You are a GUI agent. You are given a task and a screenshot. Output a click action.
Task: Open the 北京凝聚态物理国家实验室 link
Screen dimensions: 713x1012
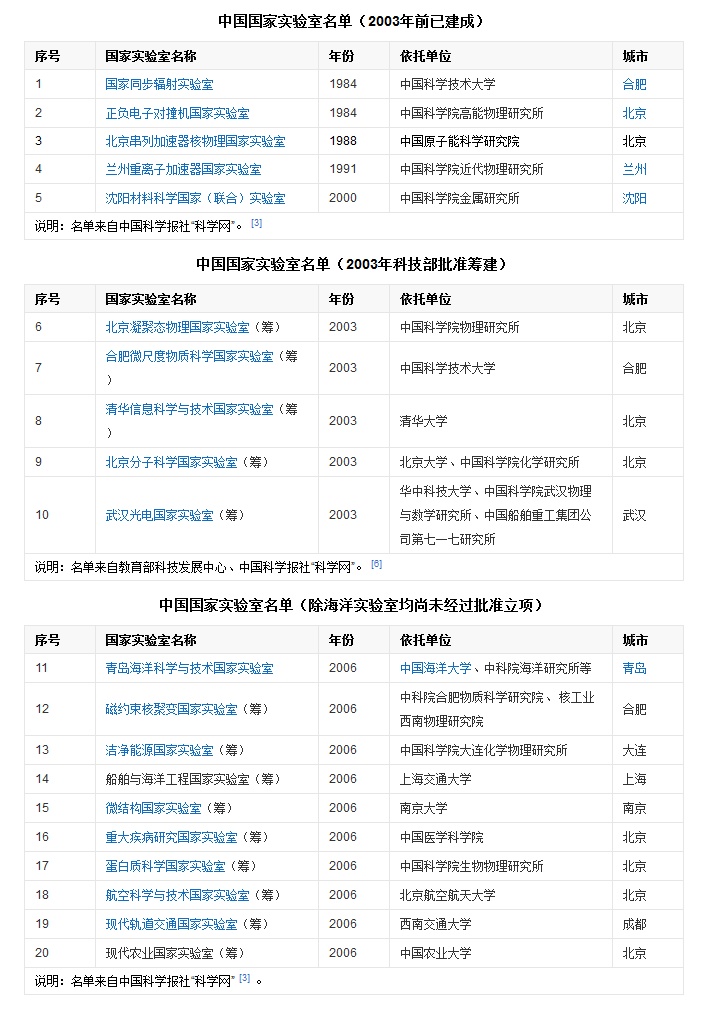click(177, 327)
